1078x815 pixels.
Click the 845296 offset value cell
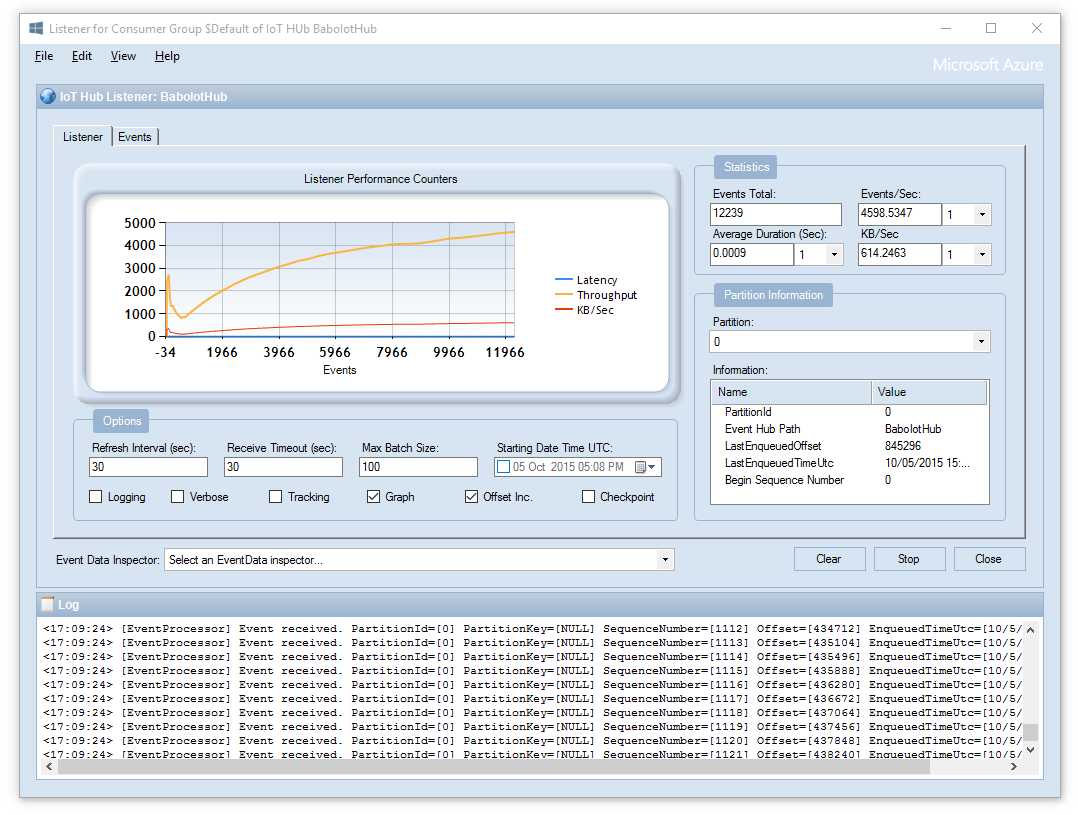pyautogui.click(x=903, y=446)
